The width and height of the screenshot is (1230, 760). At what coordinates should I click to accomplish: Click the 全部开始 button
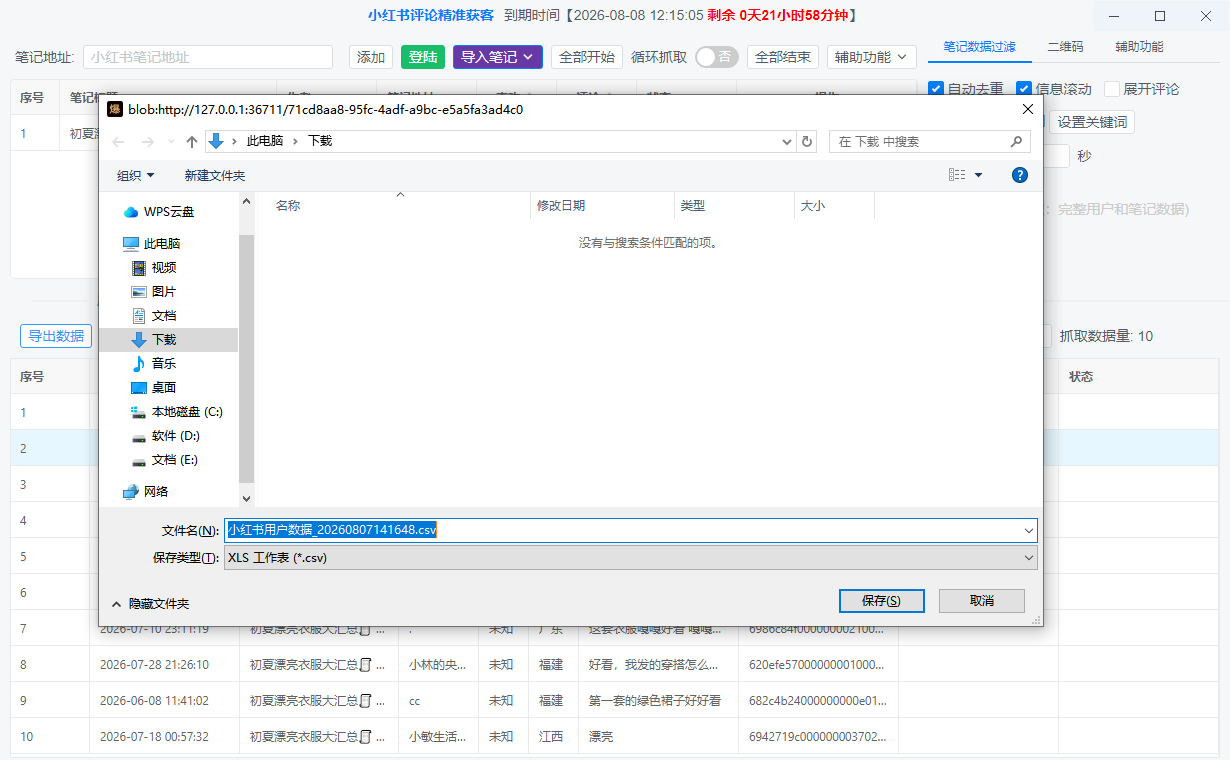tap(587, 57)
